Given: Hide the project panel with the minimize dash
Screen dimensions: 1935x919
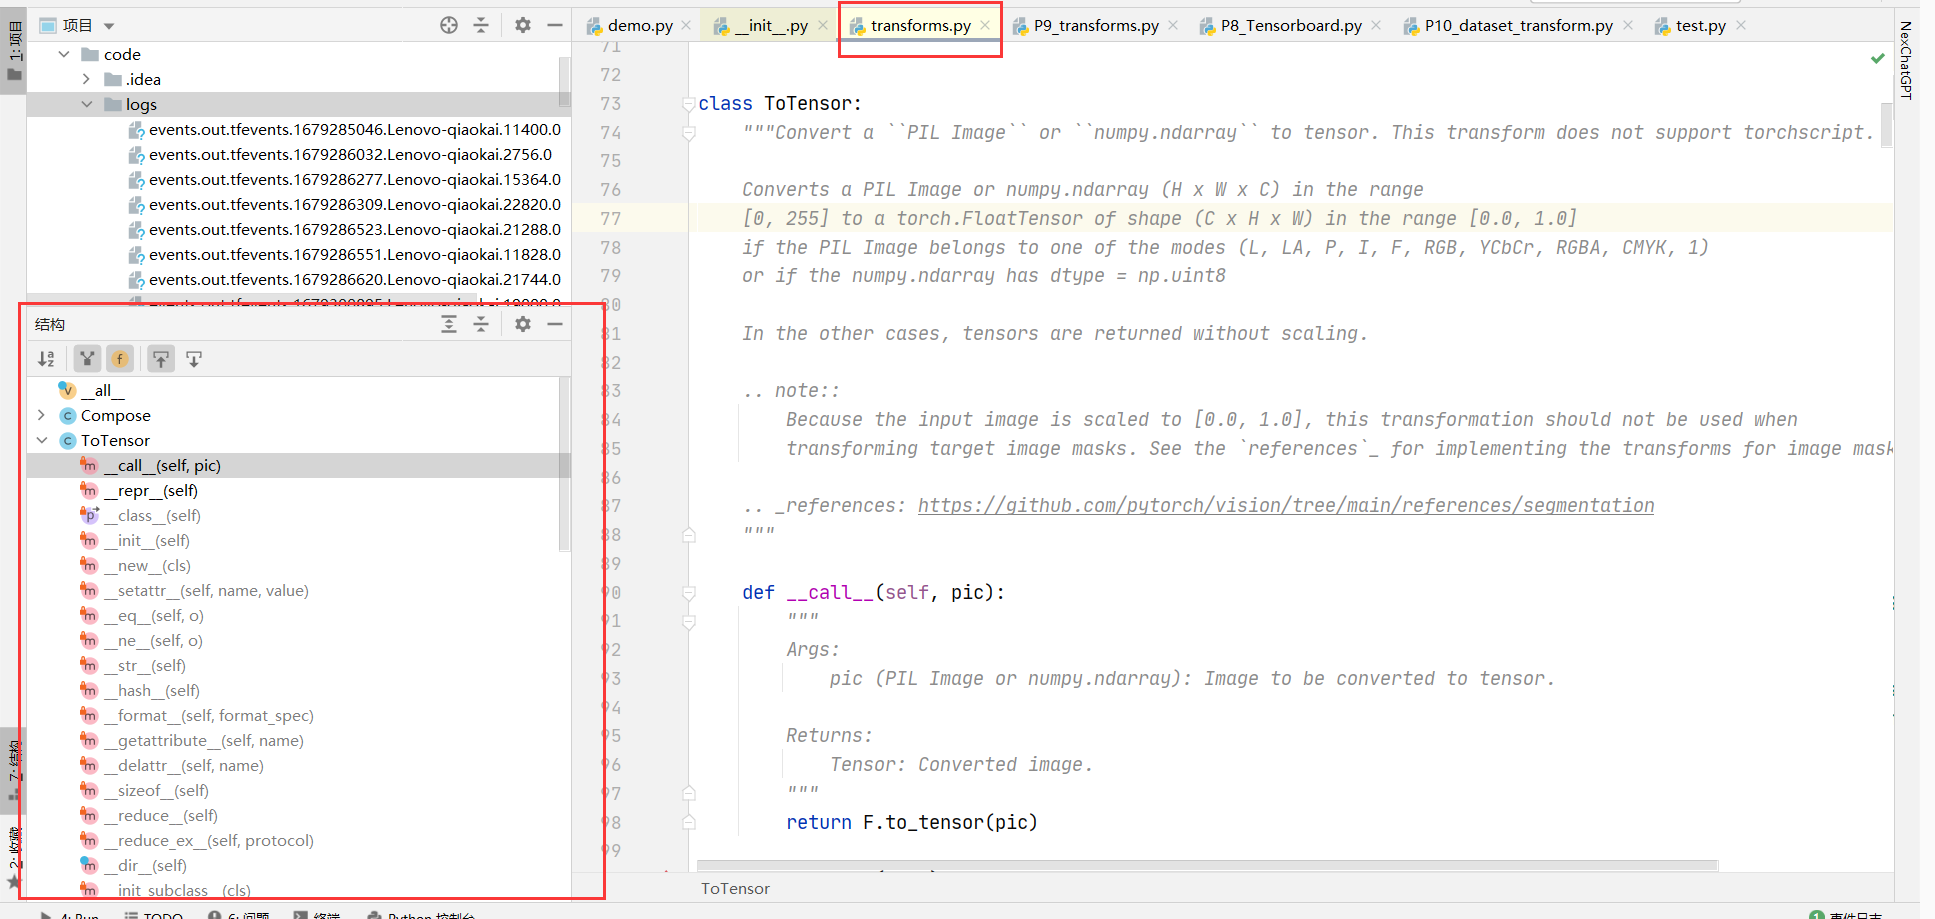Looking at the screenshot, I should [x=555, y=25].
